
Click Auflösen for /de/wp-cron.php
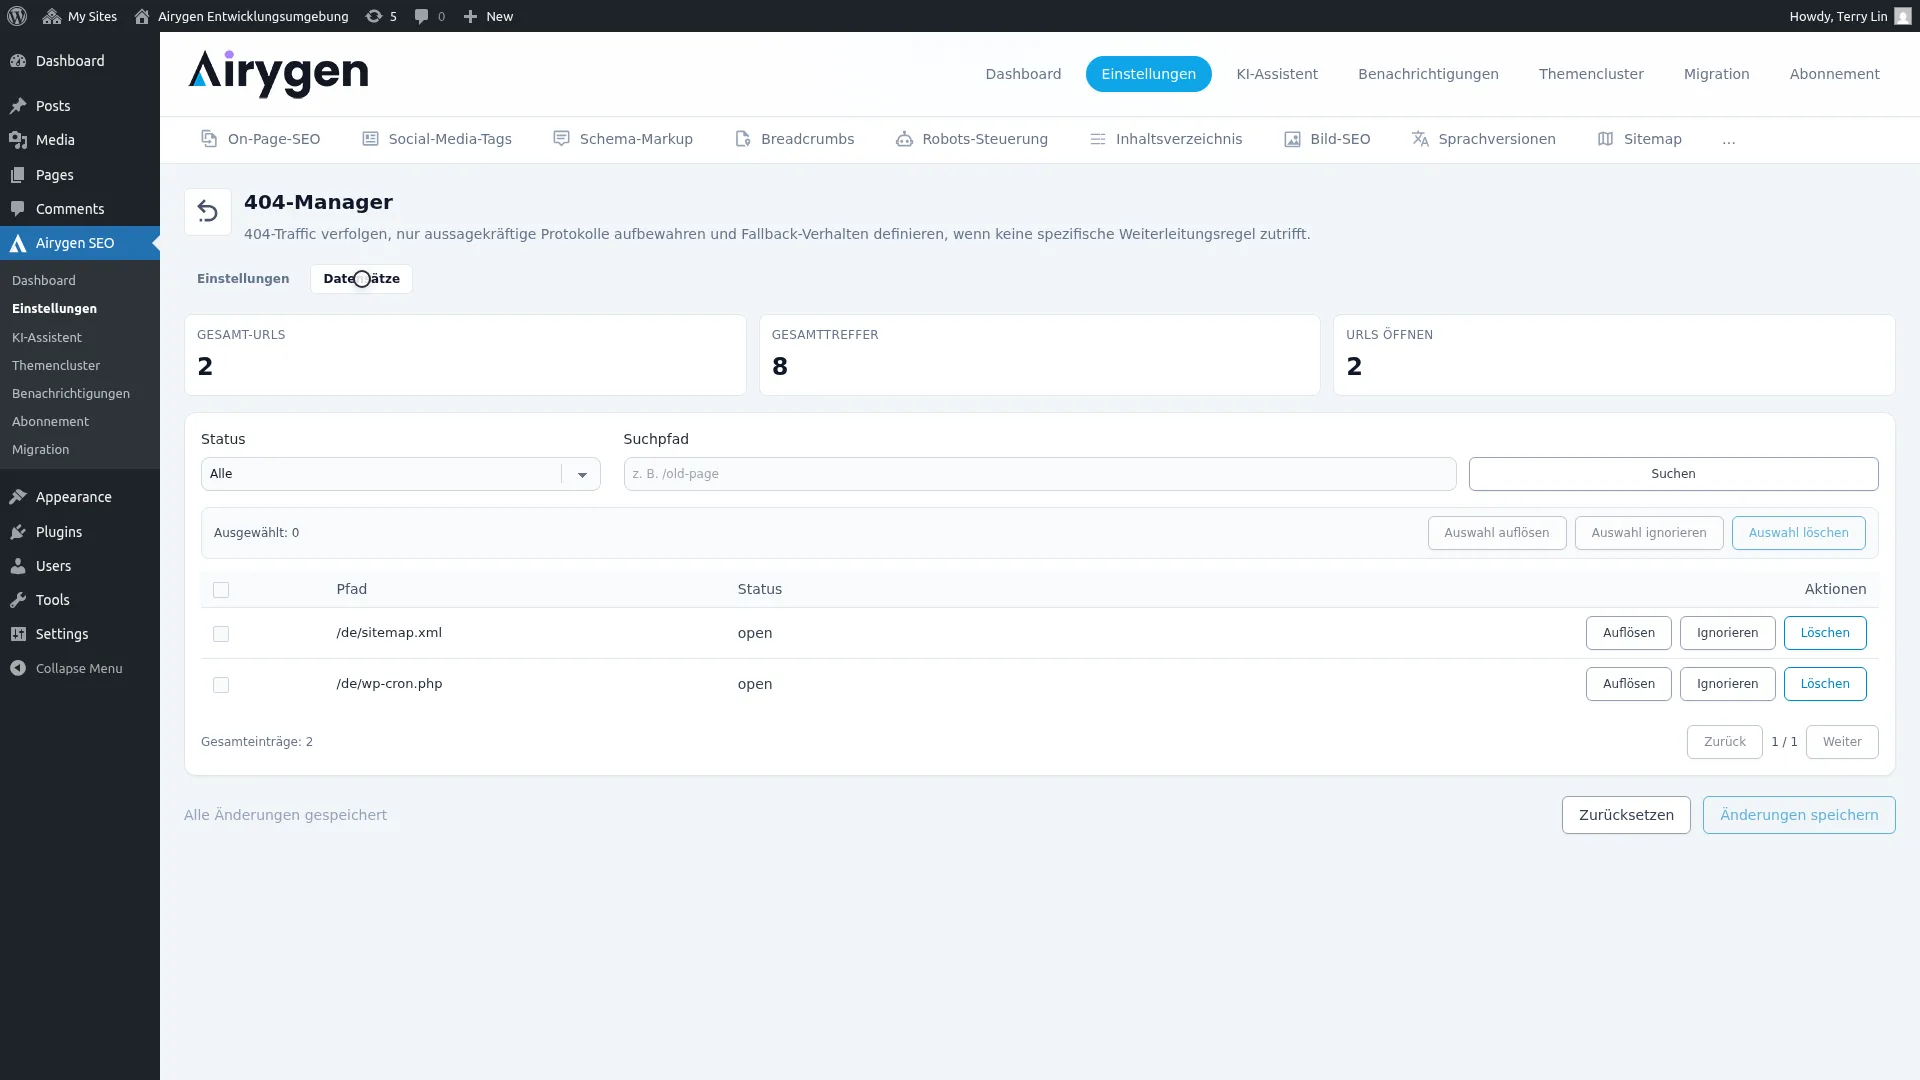(1628, 684)
